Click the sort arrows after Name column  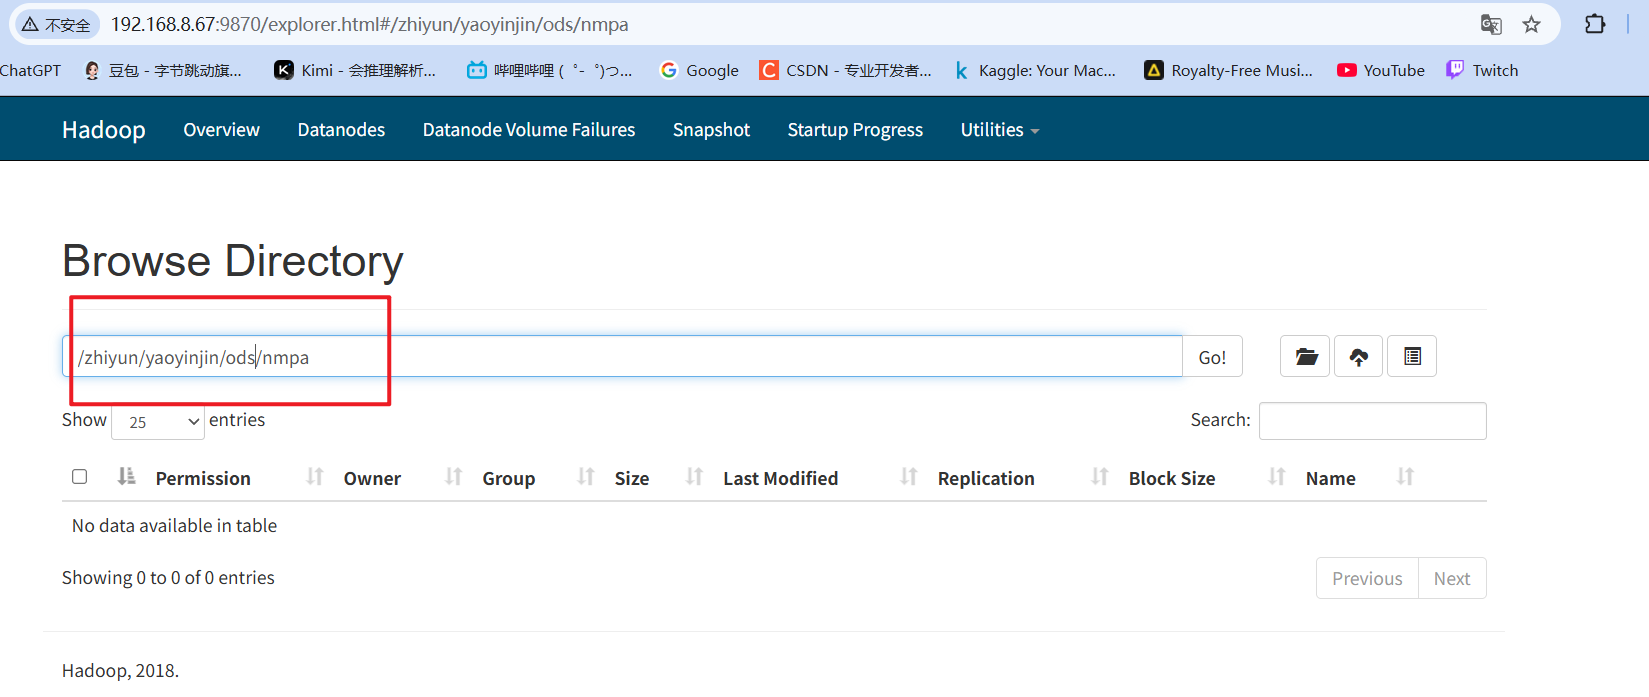1405,477
